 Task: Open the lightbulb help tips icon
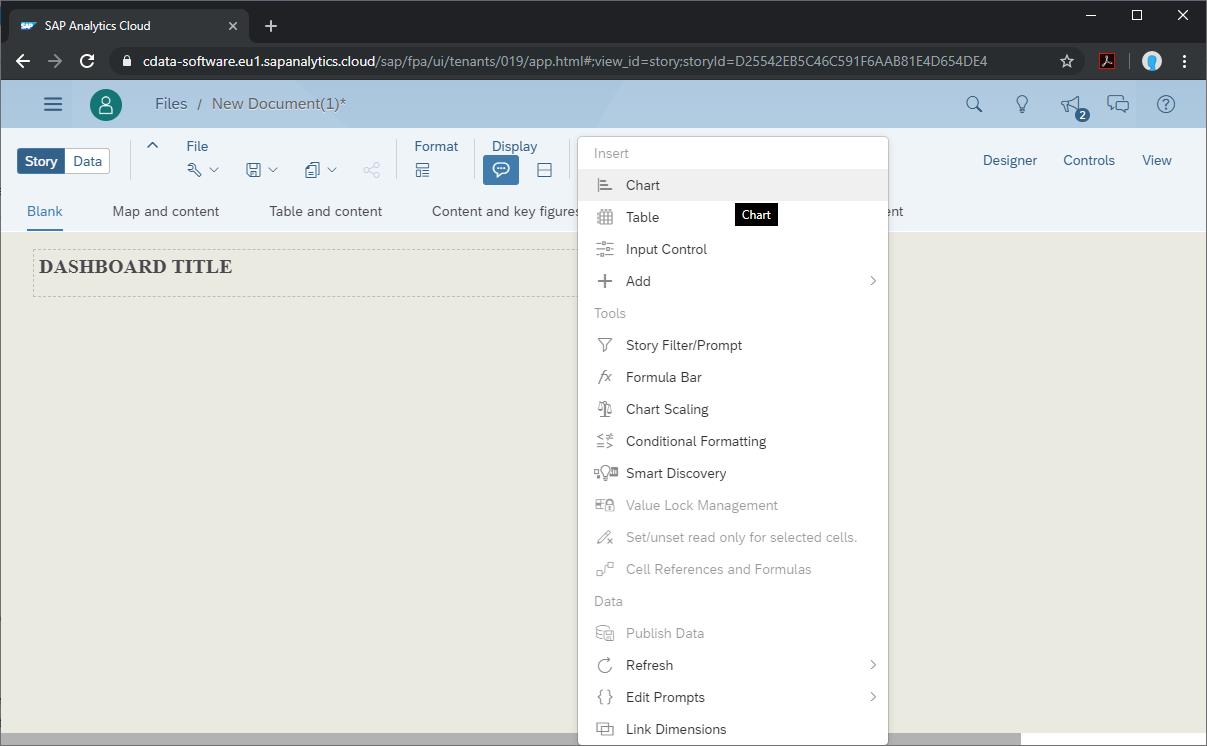pyautogui.click(x=1022, y=104)
